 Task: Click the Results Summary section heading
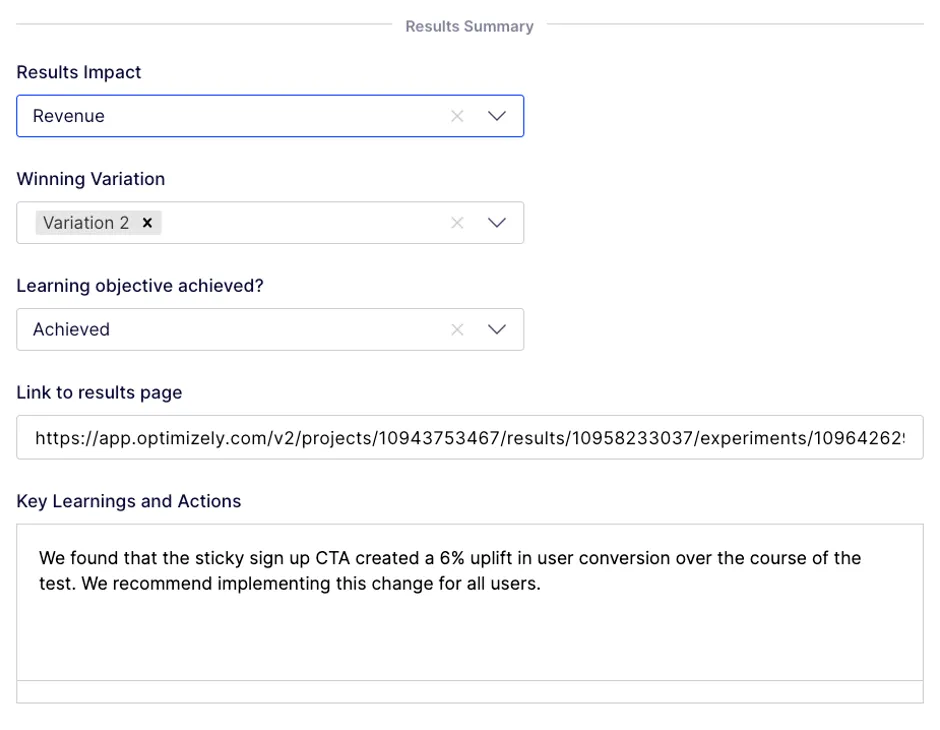tap(469, 26)
